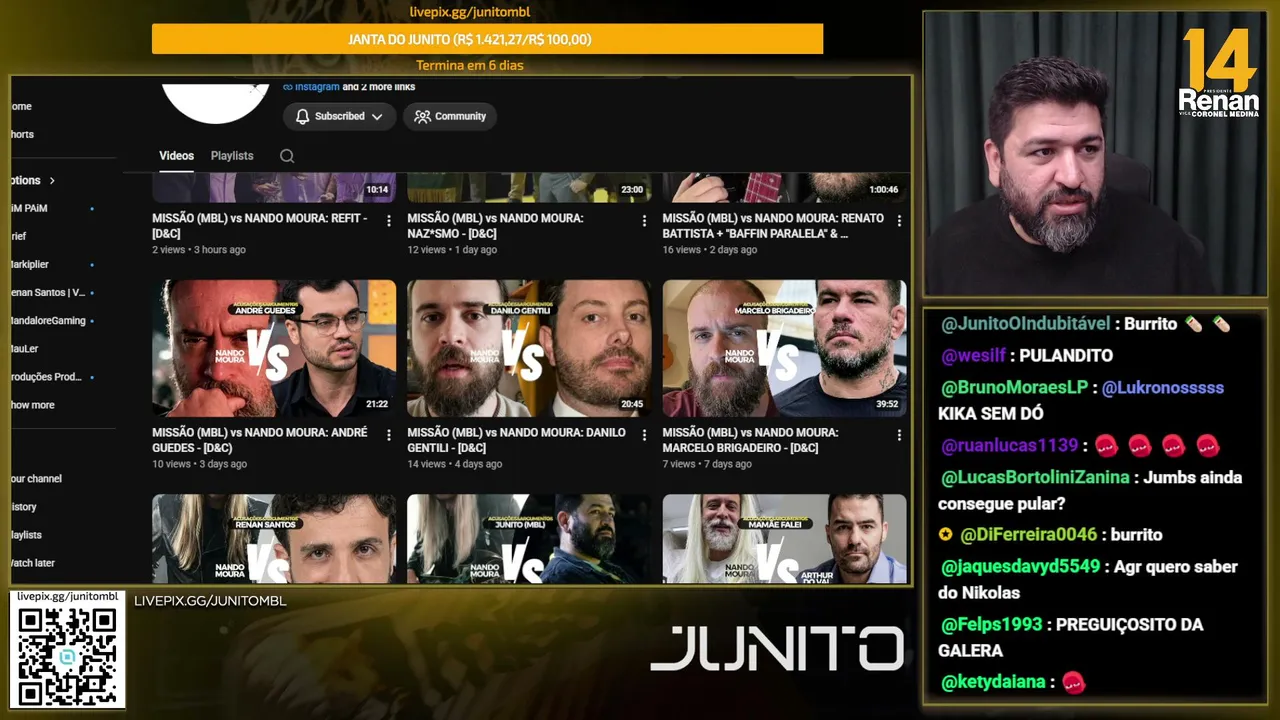Open the sidebar Playlists entry
Screen dimensions: 1280x720
(26, 535)
